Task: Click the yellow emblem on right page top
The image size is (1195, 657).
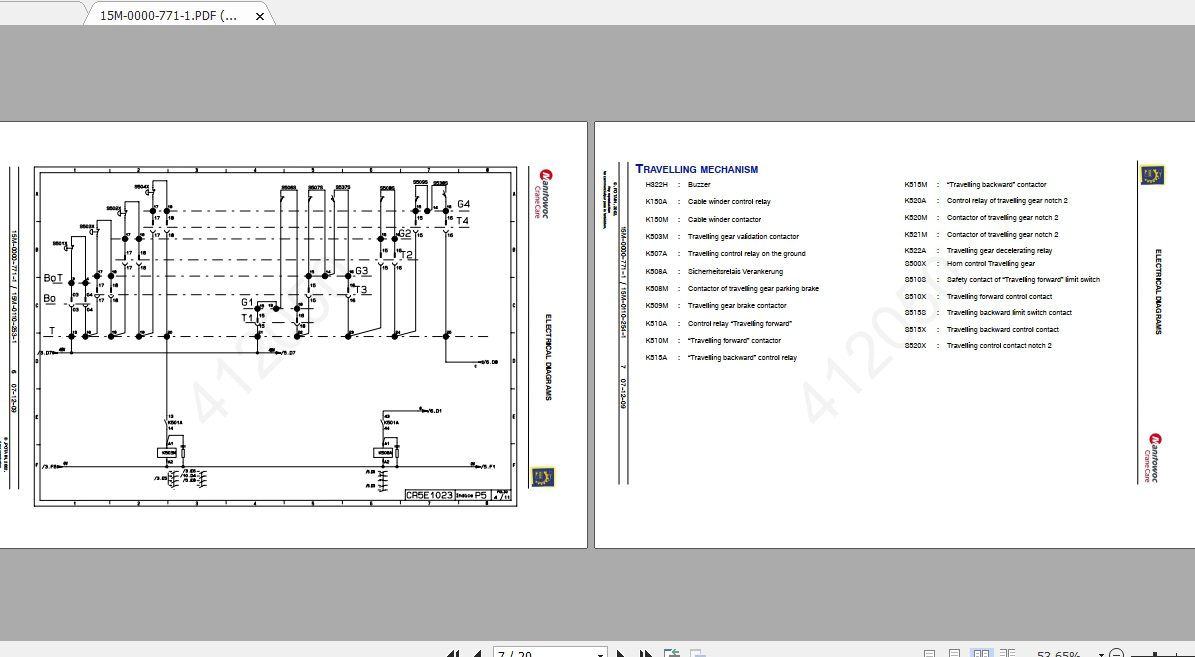Action: (1152, 175)
